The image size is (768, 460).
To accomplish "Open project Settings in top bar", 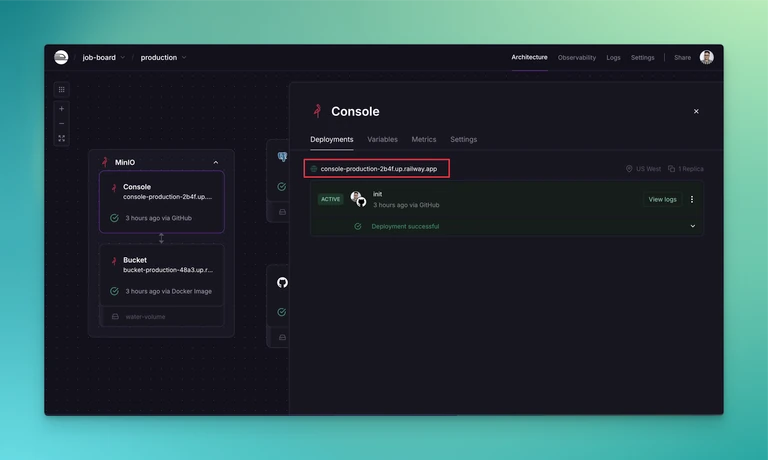I will 642,58.
